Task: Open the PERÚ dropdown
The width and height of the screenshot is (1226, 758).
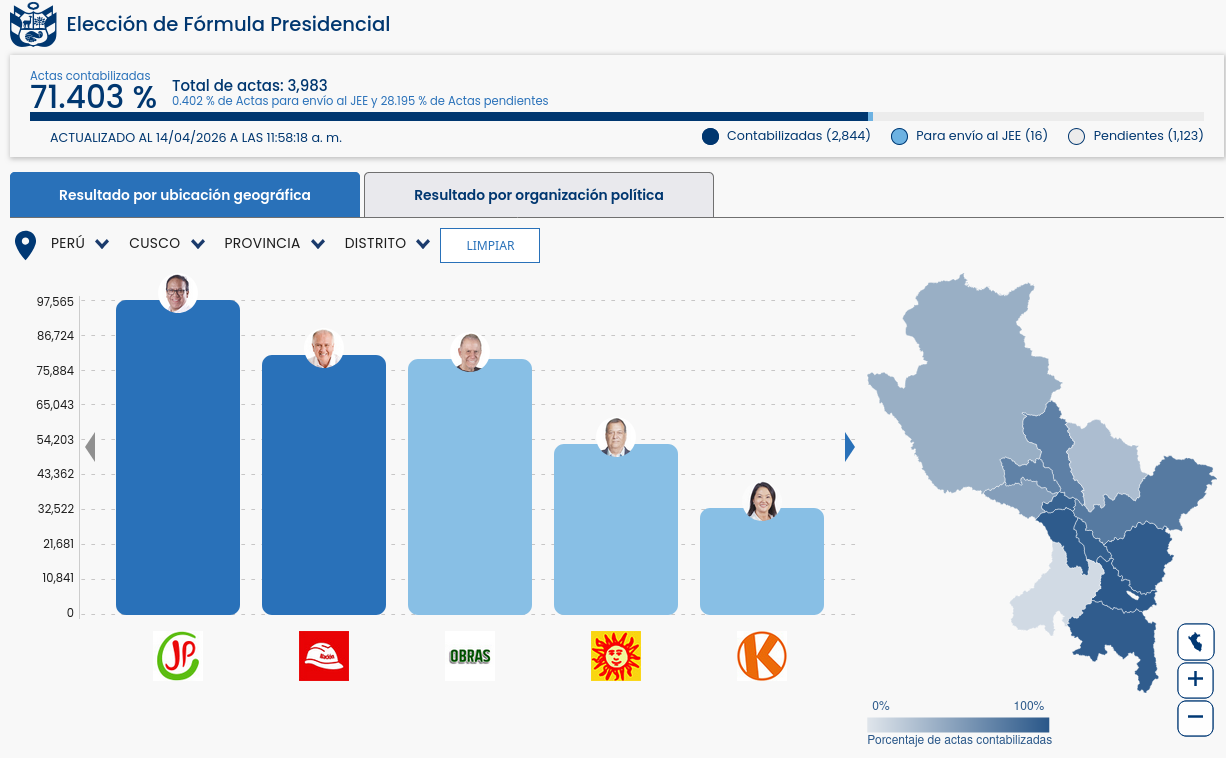Action: (x=80, y=244)
